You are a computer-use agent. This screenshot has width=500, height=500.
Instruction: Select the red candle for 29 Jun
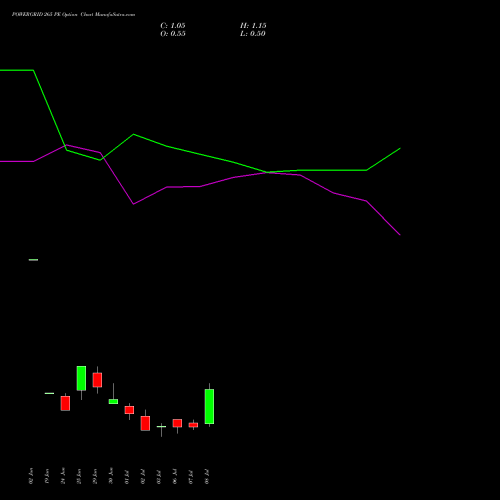[97, 380]
